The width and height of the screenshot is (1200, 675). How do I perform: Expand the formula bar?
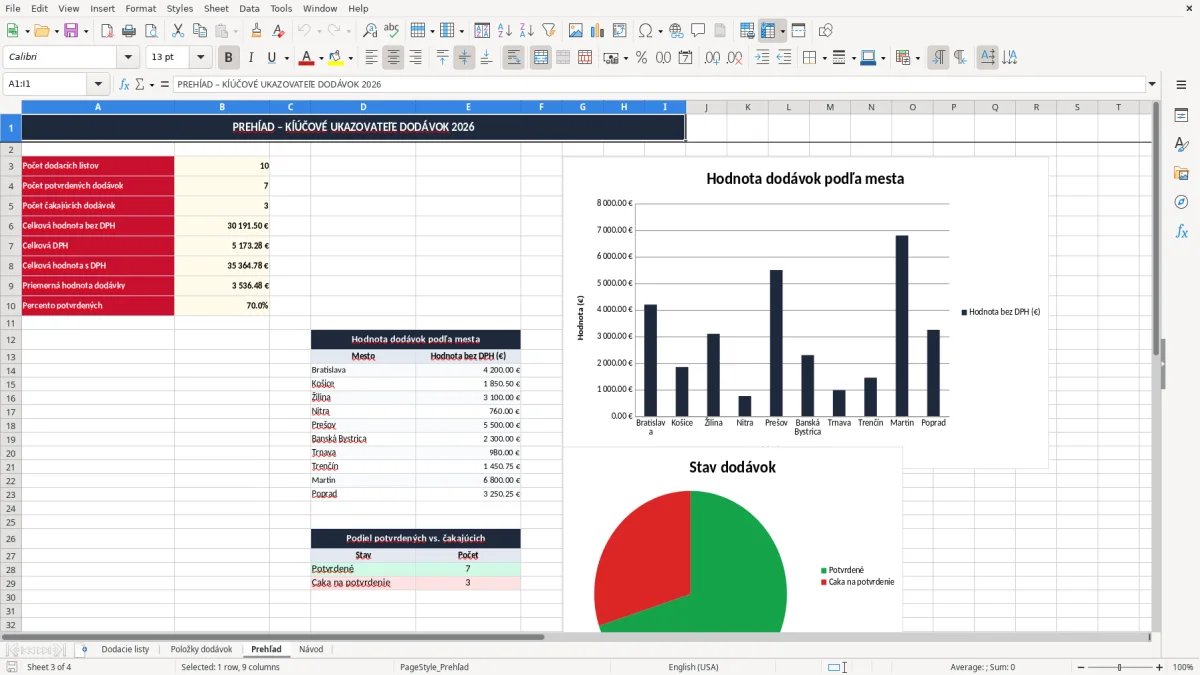click(1152, 85)
